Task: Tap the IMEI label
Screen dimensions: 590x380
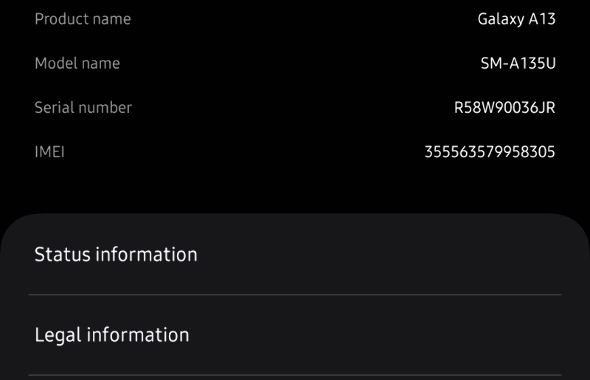Action: pyautogui.click(x=50, y=152)
